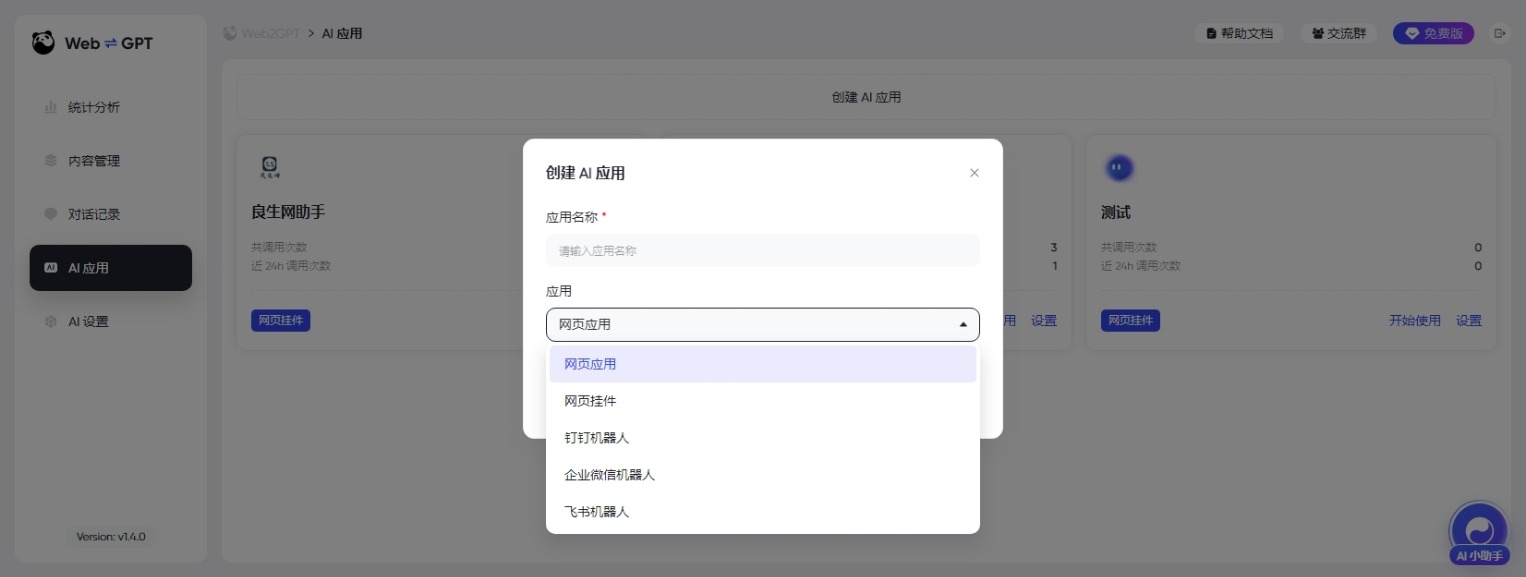Collapse the 应用 type dropdown

tap(762, 324)
